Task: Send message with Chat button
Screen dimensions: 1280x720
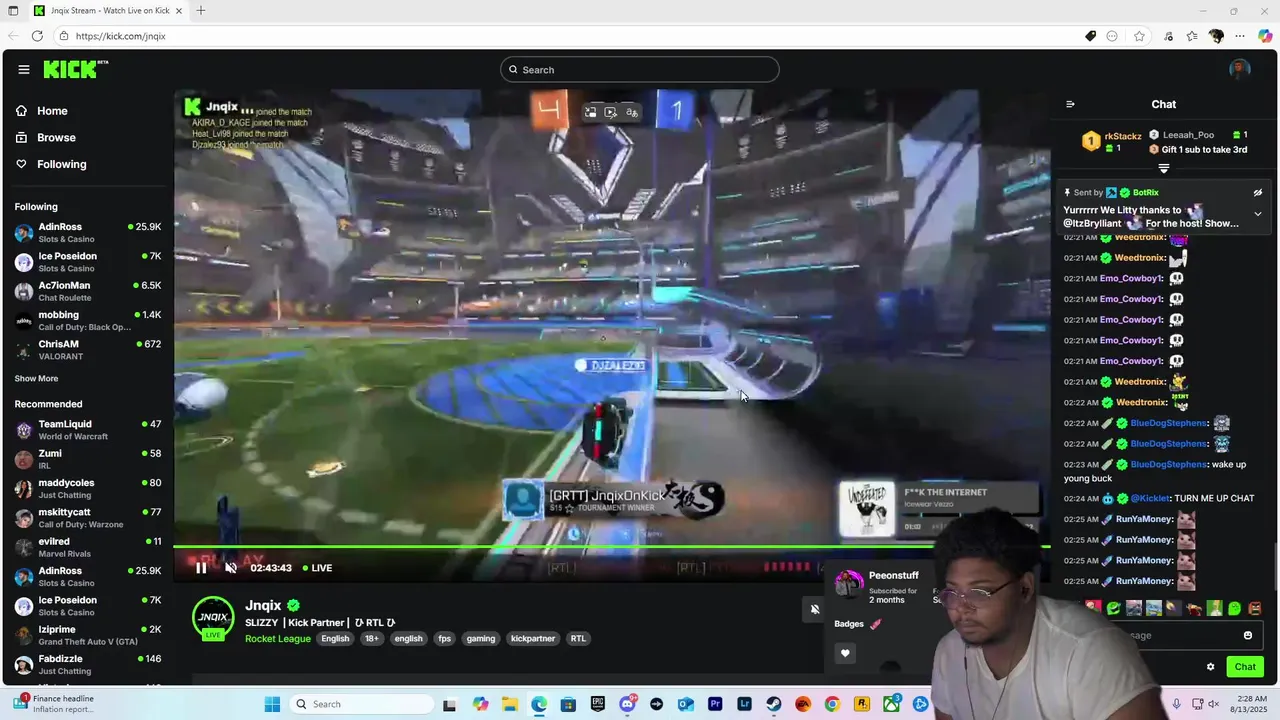Action: click(x=1245, y=667)
